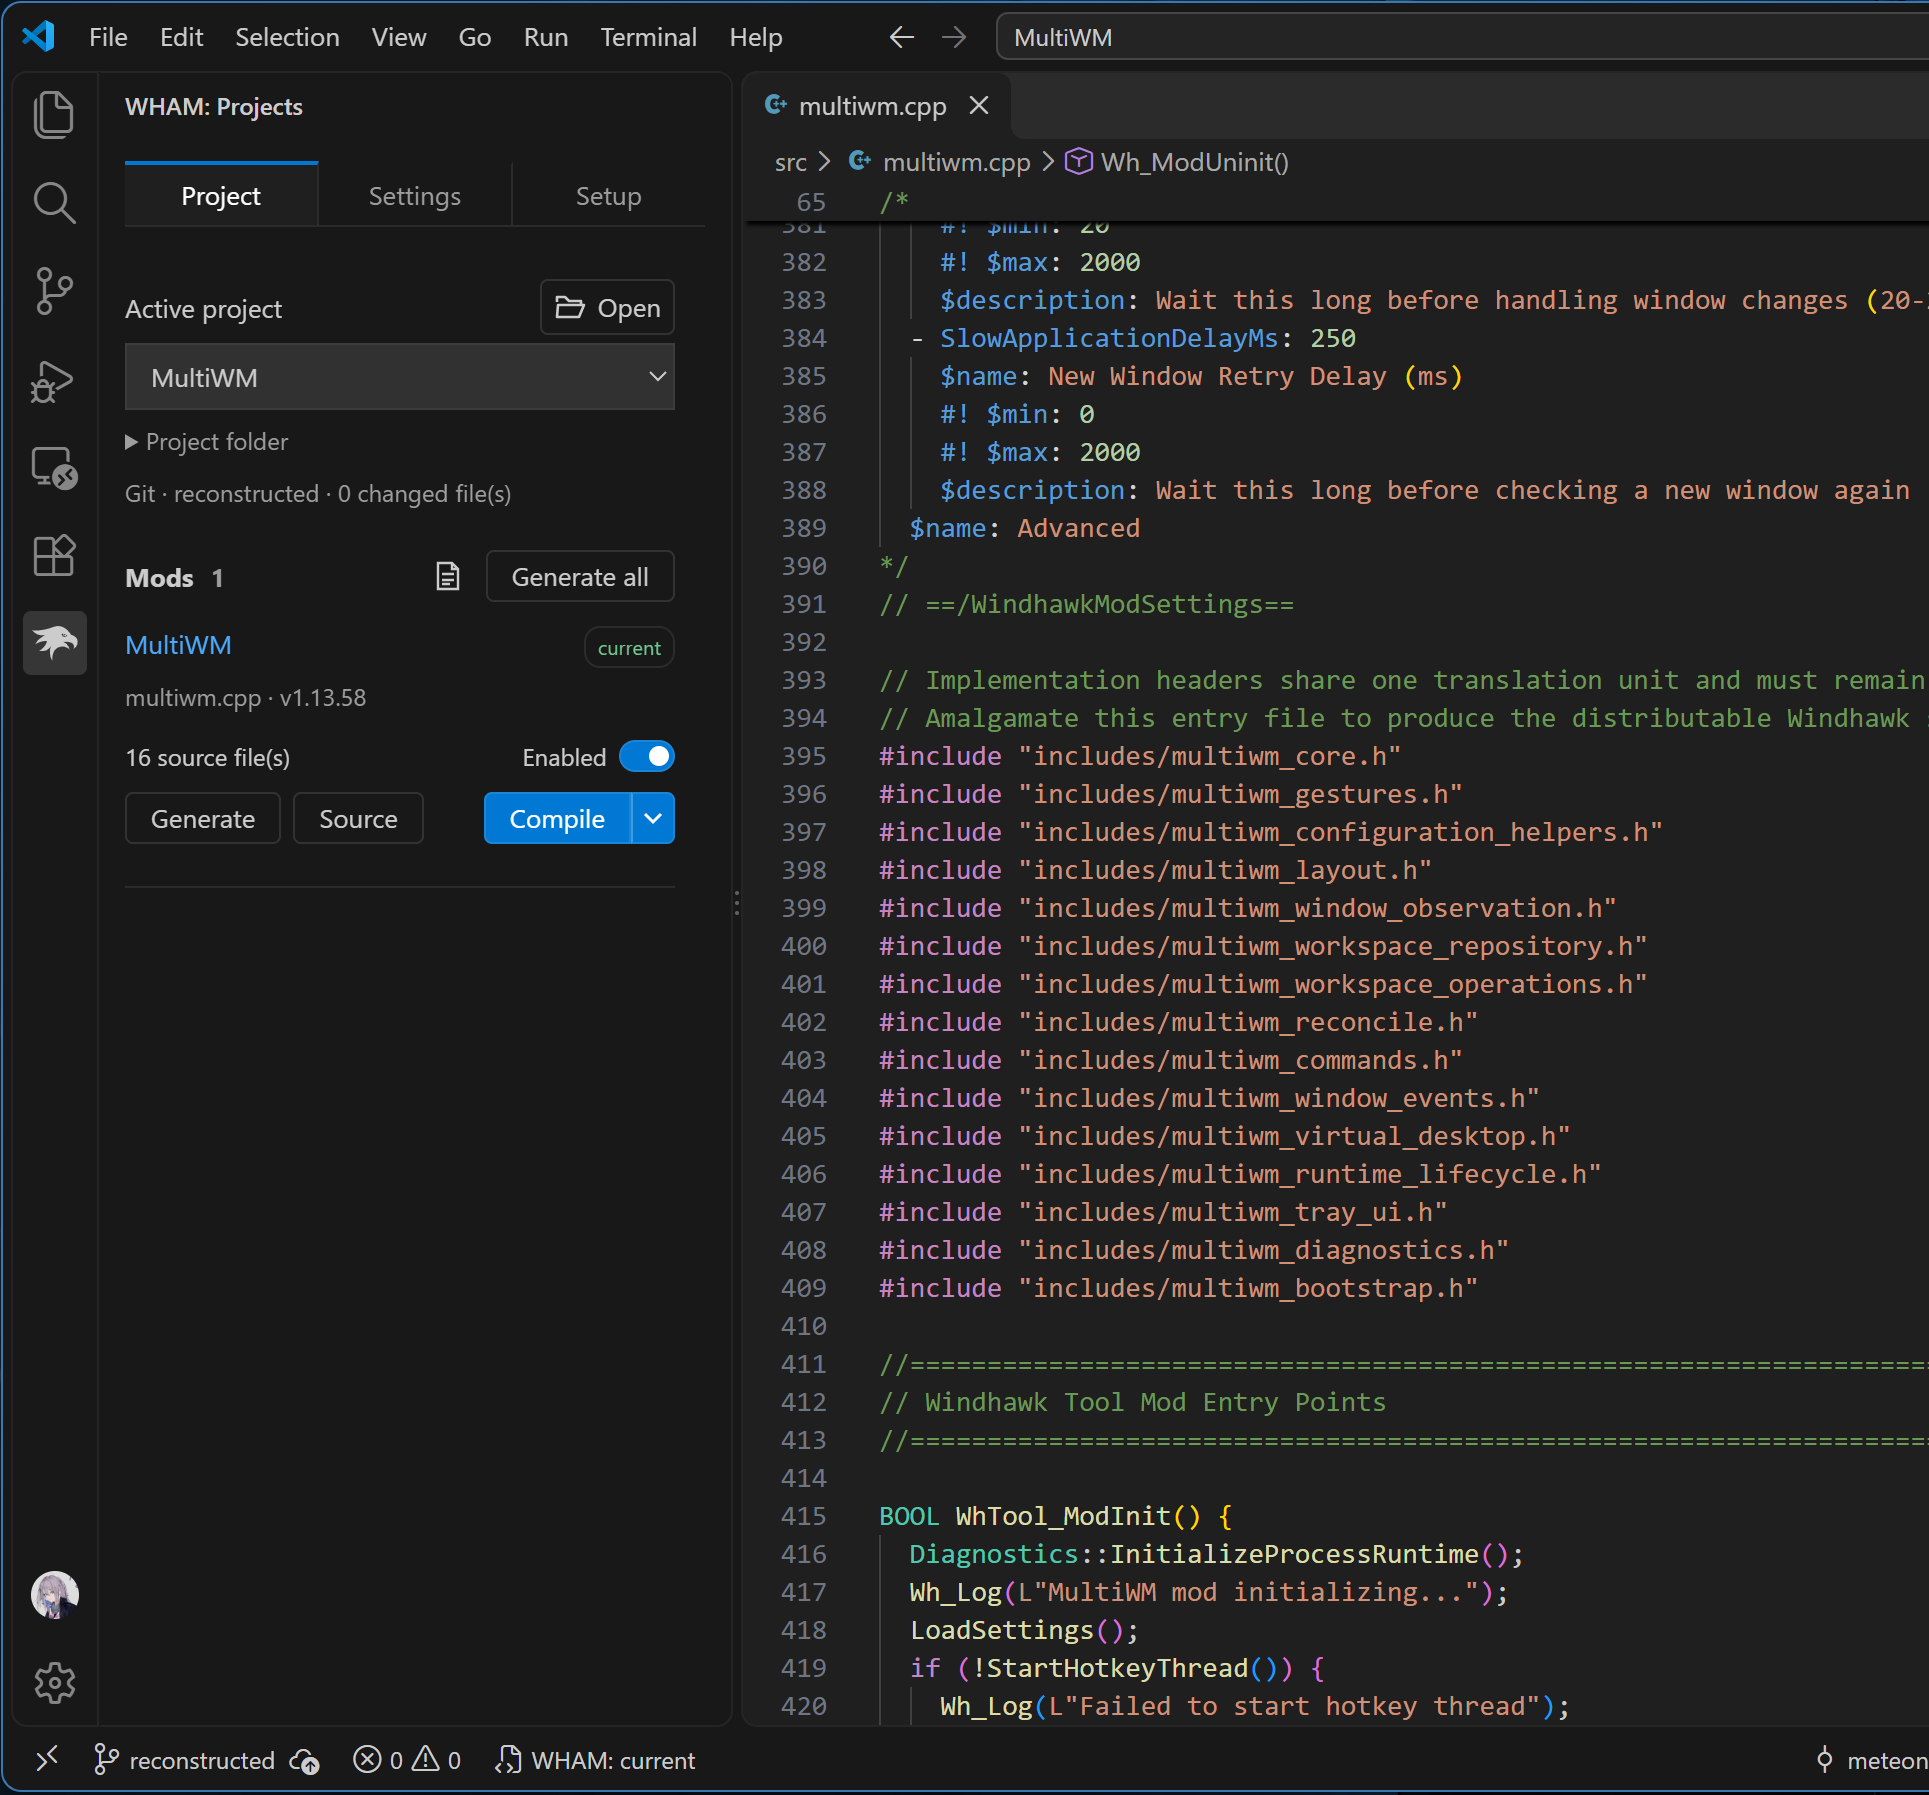The width and height of the screenshot is (1929, 1795).
Task: Open the MultiWM mod link
Action: (x=178, y=645)
